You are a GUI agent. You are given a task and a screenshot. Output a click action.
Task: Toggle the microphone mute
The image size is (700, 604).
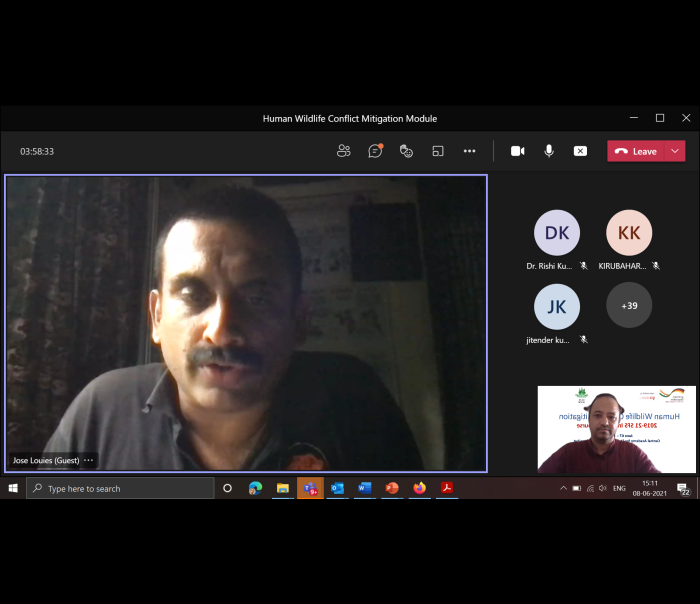click(x=549, y=151)
